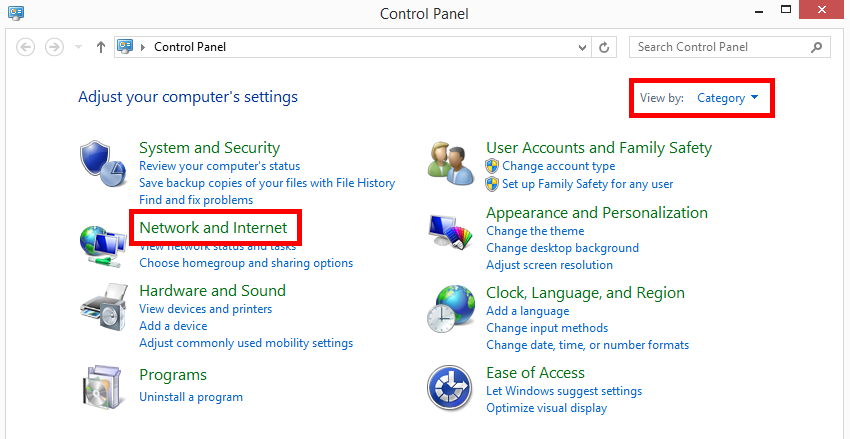
Task: Click the Control Panel breadcrumb text
Action: click(190, 47)
